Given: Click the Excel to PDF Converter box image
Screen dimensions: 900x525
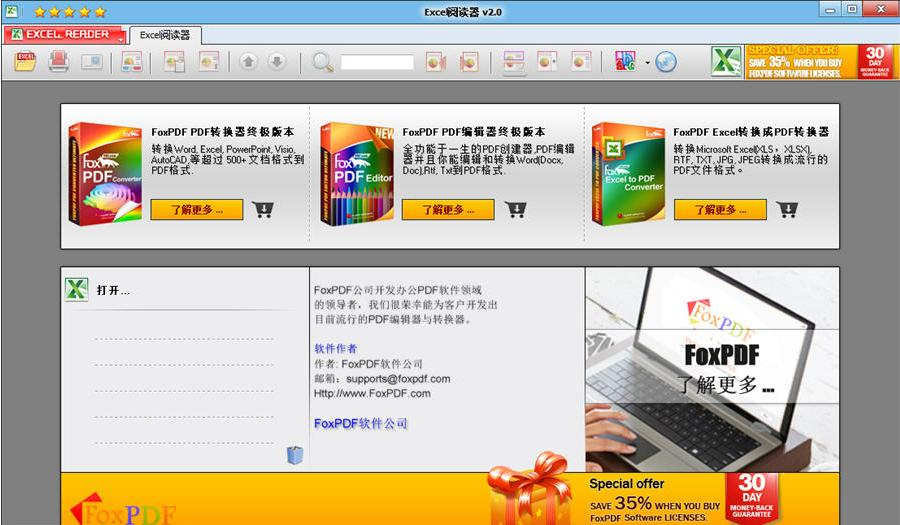Looking at the screenshot, I should 628,174.
